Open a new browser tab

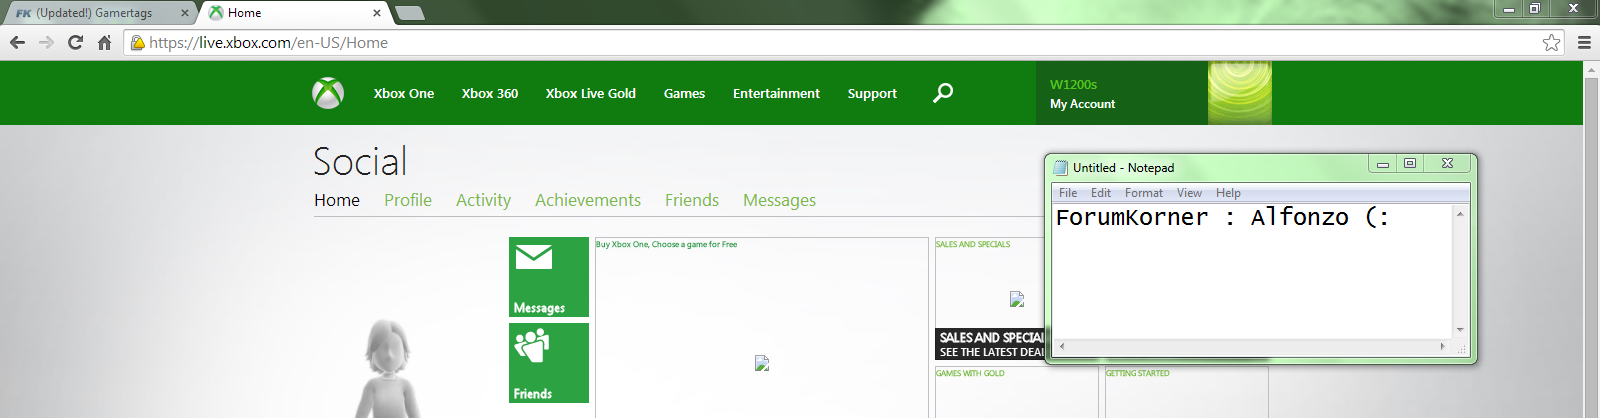(x=410, y=13)
